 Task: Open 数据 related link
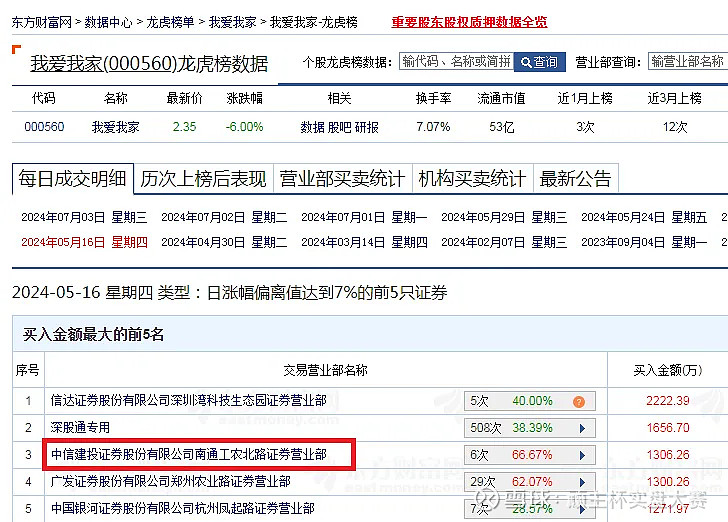point(312,127)
